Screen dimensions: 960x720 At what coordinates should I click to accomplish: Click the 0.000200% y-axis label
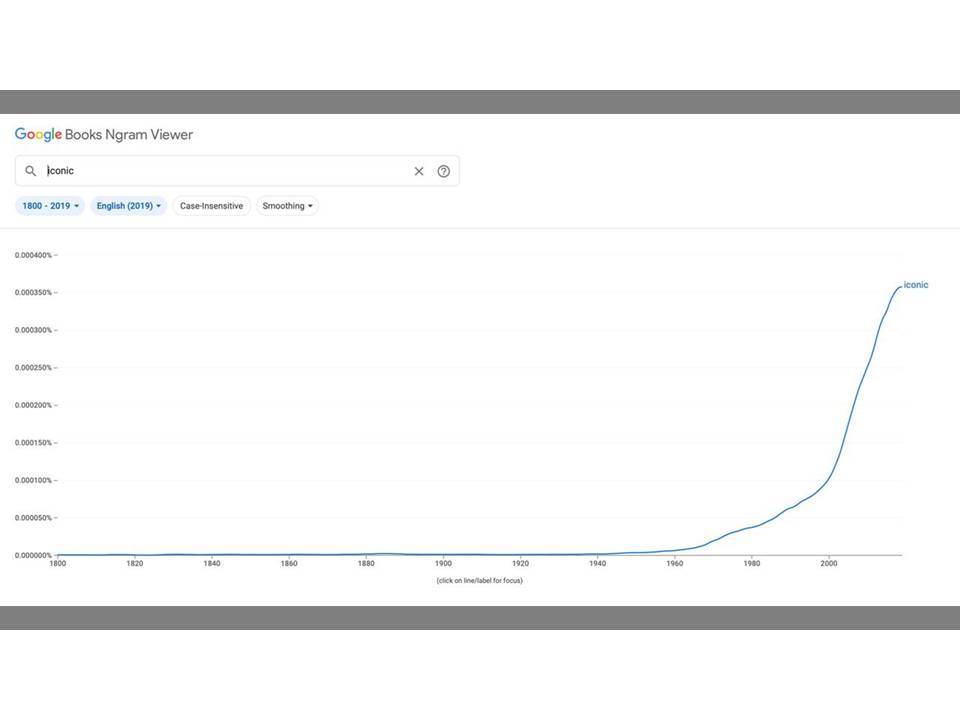[33, 405]
